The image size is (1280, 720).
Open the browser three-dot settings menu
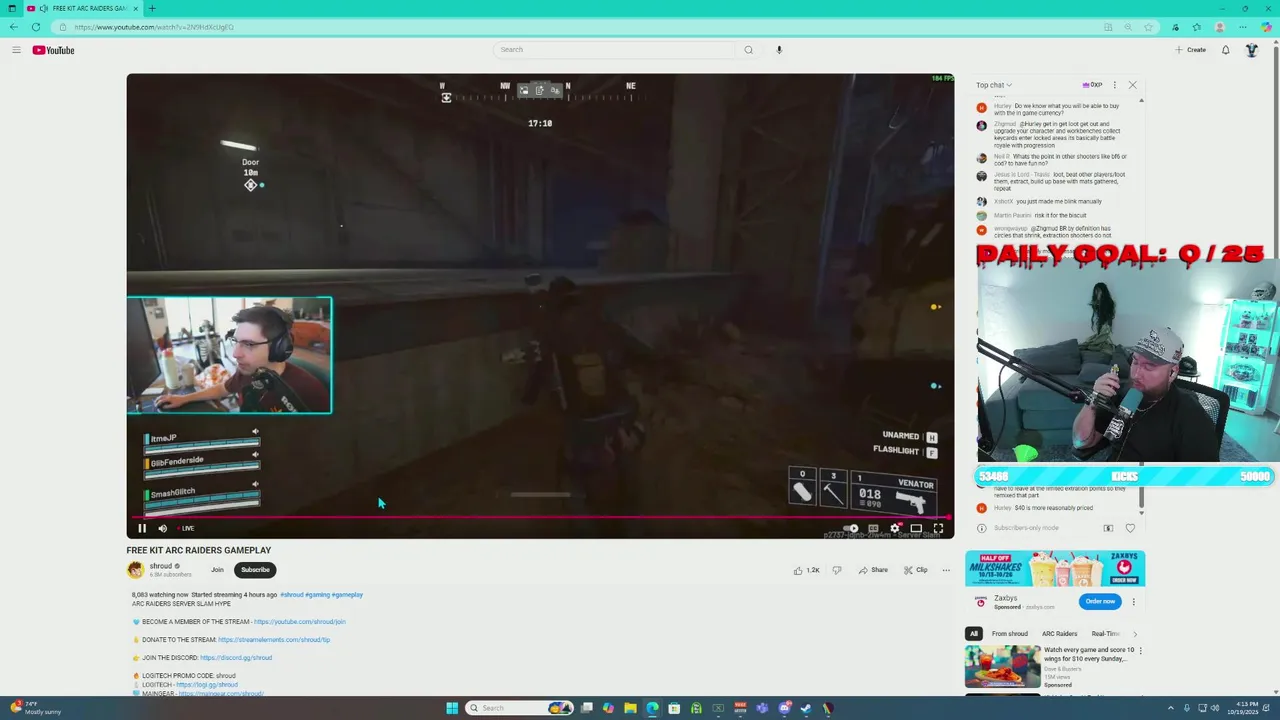pos(1243,27)
